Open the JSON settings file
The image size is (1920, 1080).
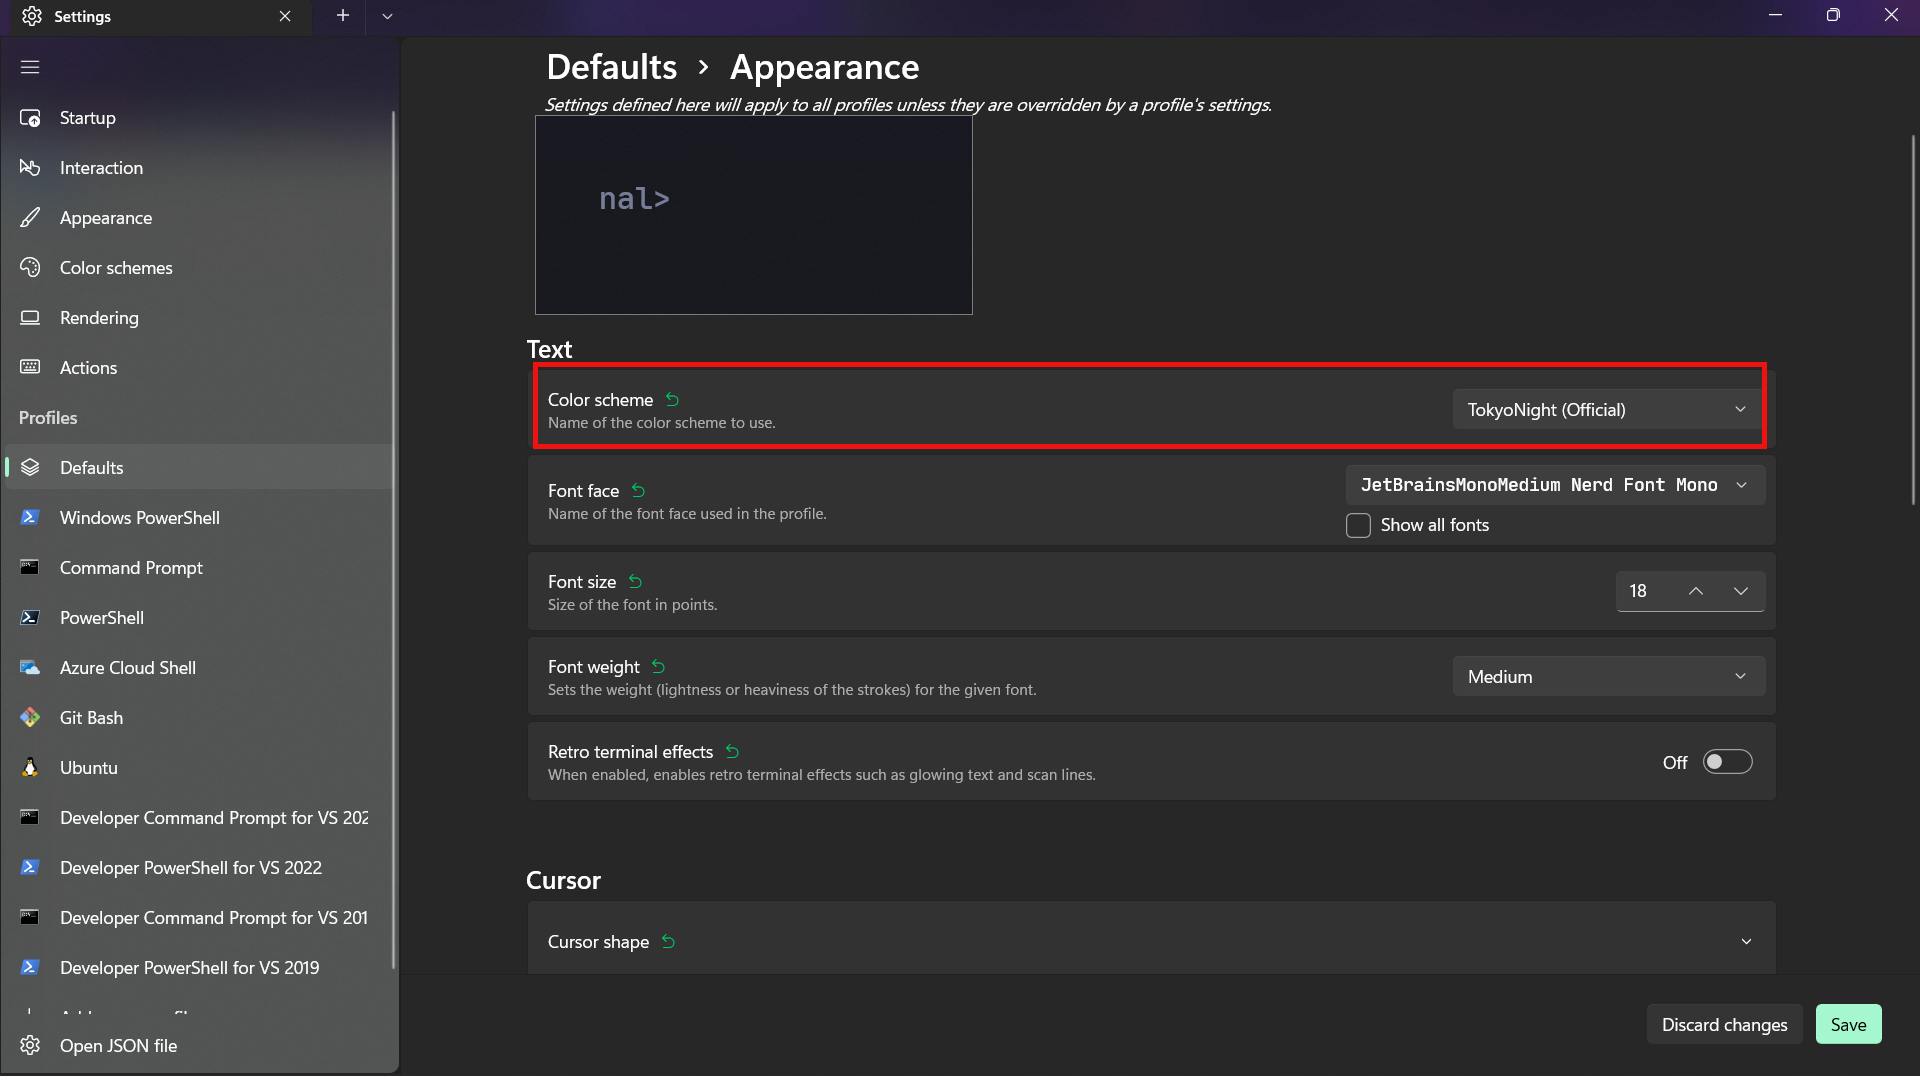pos(118,1045)
